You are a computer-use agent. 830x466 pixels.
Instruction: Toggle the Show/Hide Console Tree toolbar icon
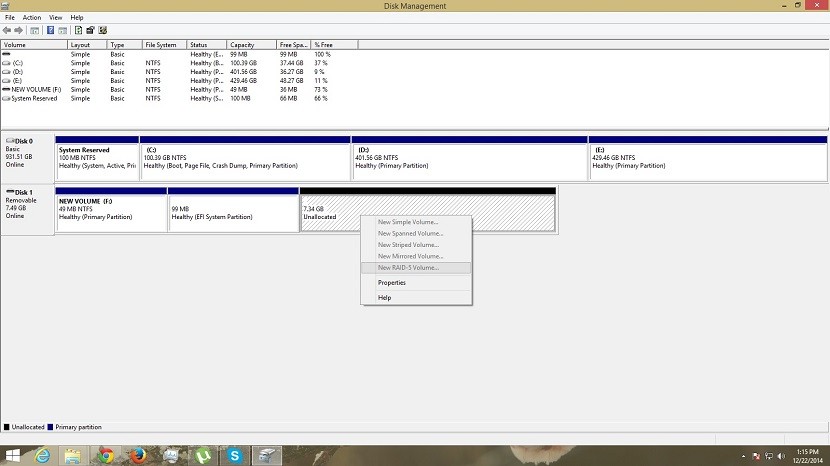[x=34, y=30]
